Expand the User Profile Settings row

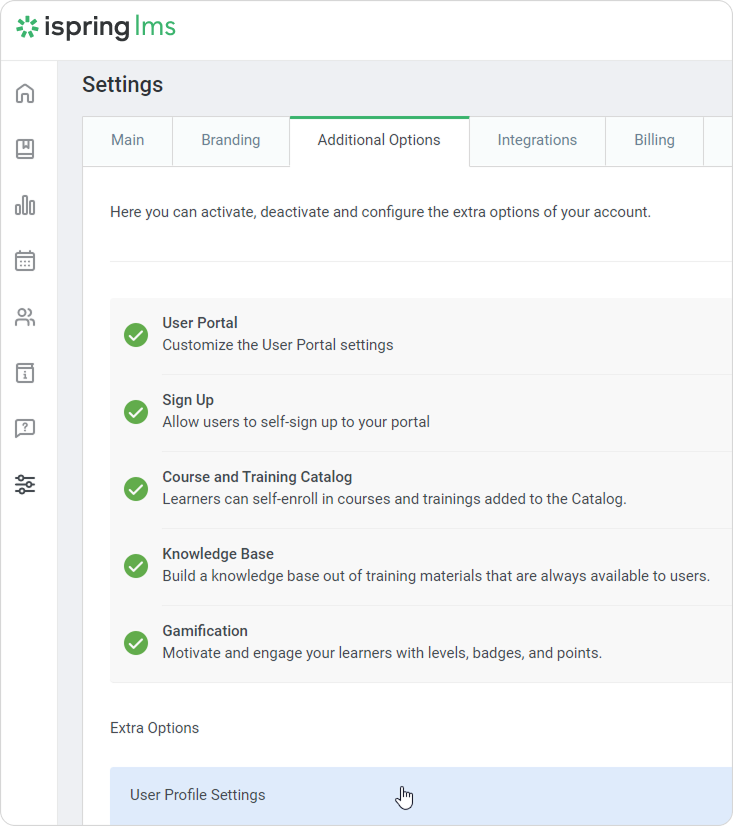(x=198, y=795)
